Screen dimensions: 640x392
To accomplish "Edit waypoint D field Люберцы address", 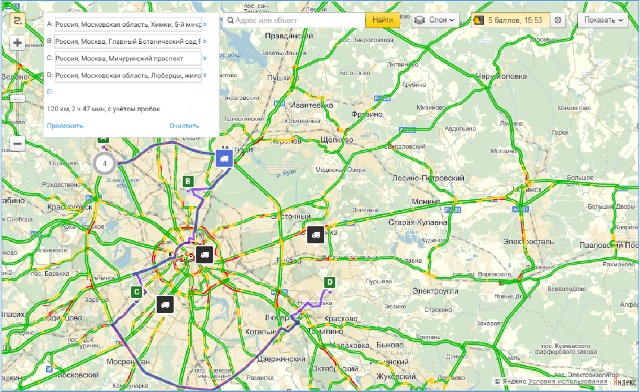I will 128,75.
